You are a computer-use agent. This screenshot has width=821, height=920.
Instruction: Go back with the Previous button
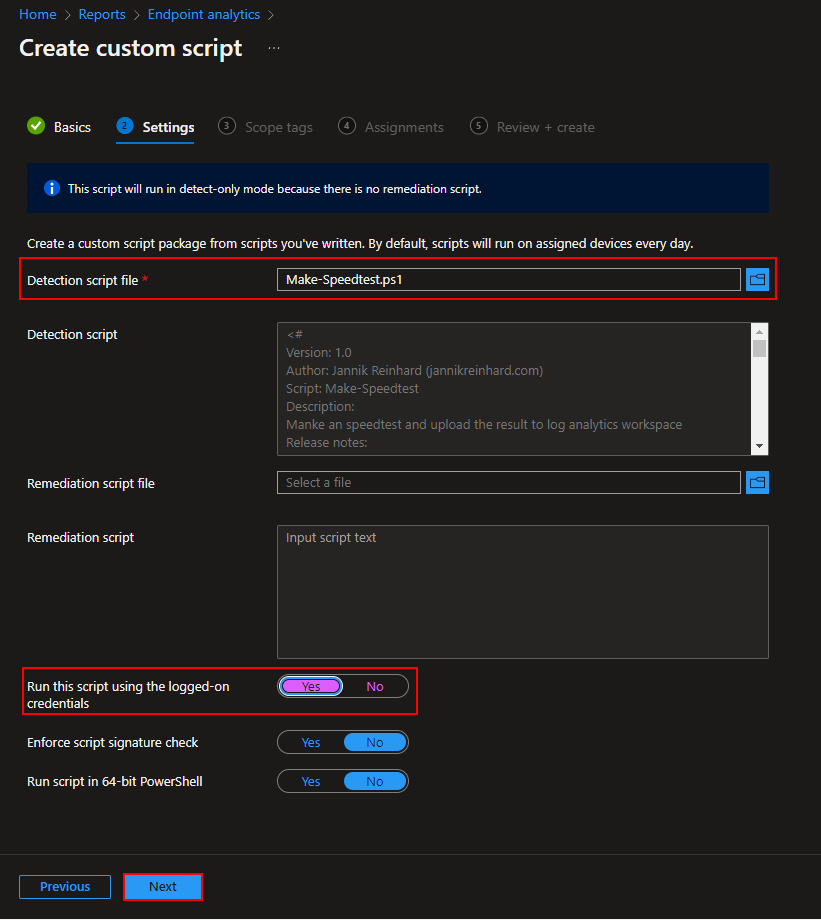65,887
